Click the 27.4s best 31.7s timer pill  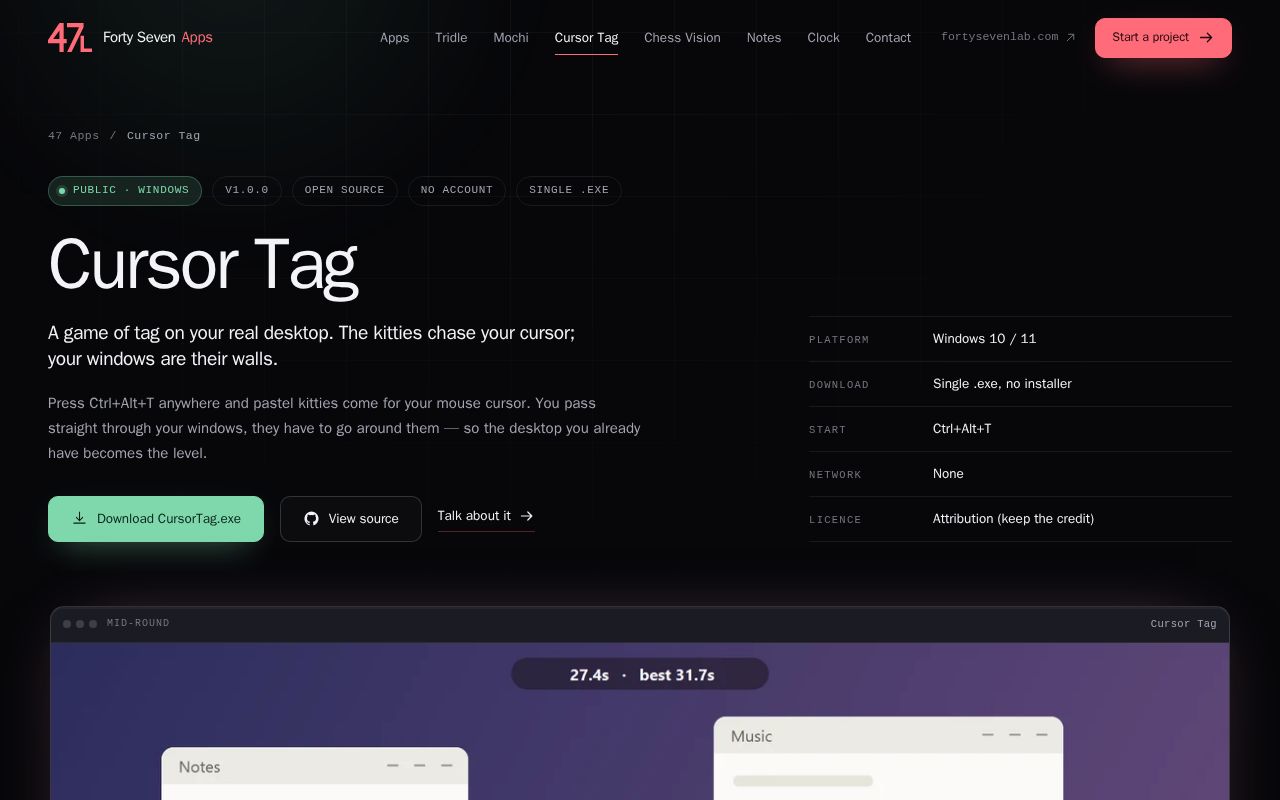640,674
